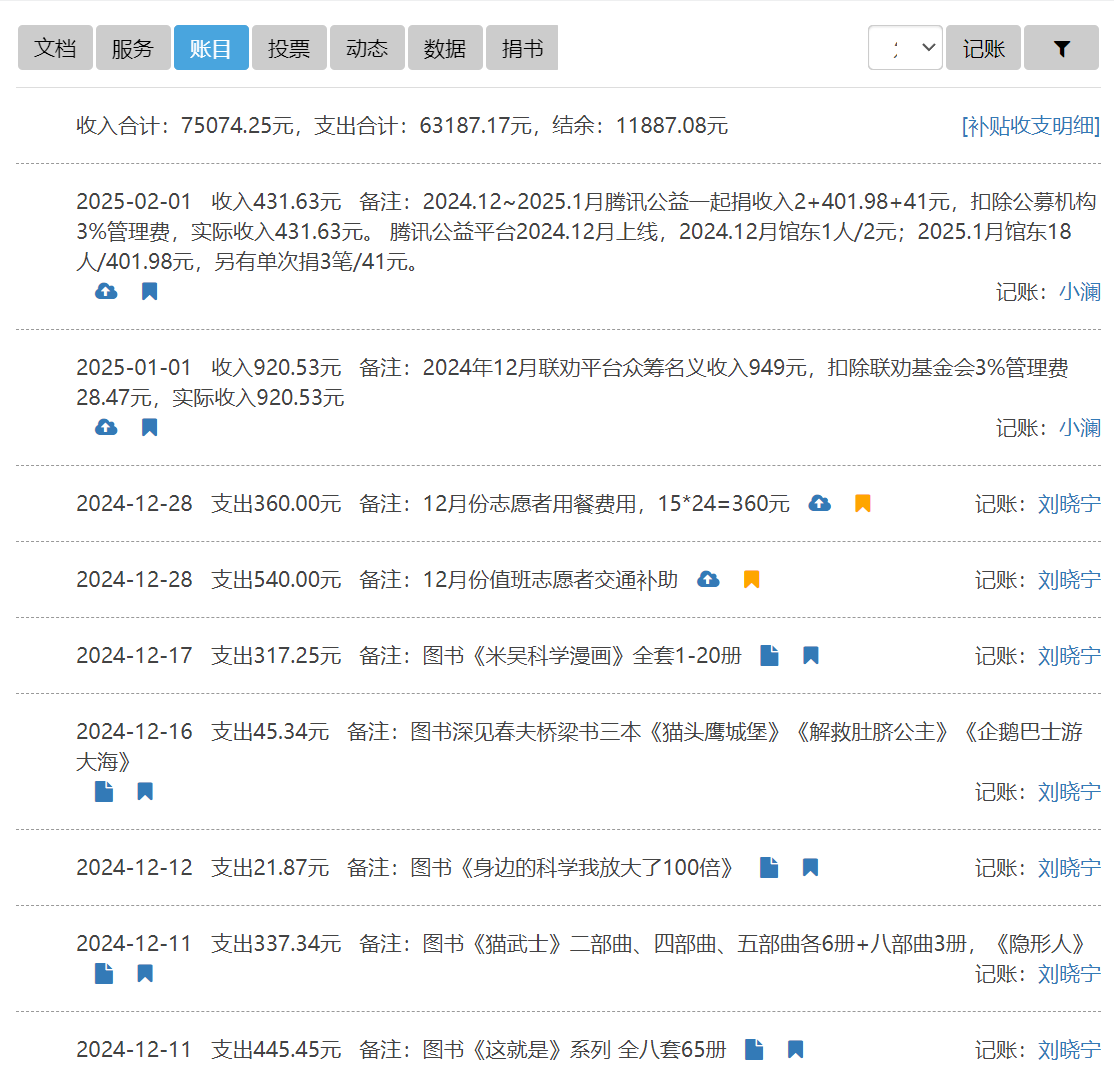Toggle the bookmark on 猫武士 支出337.34元 entry

click(145, 974)
